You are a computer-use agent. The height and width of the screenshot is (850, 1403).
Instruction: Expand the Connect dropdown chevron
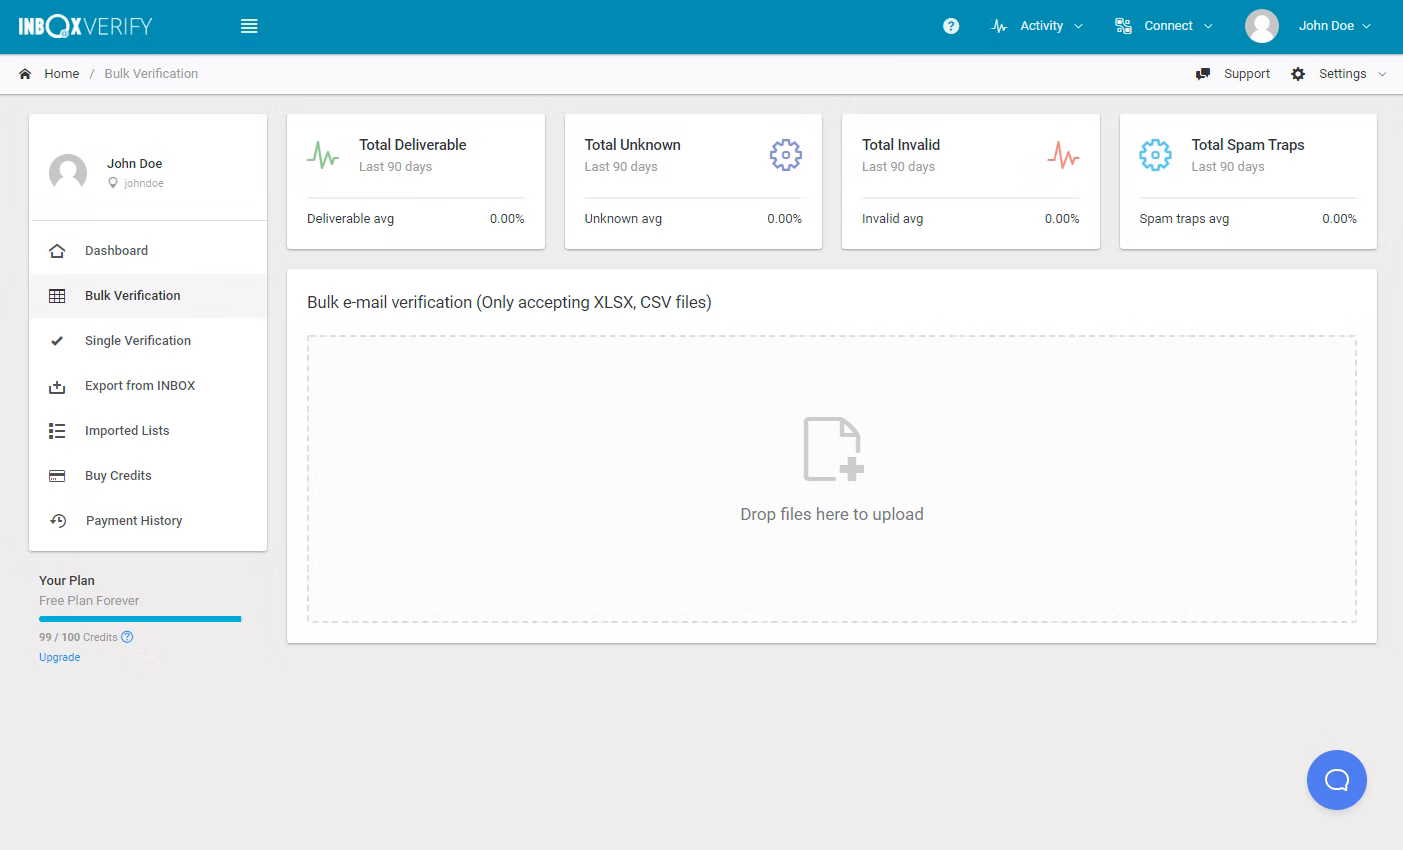tap(1208, 27)
